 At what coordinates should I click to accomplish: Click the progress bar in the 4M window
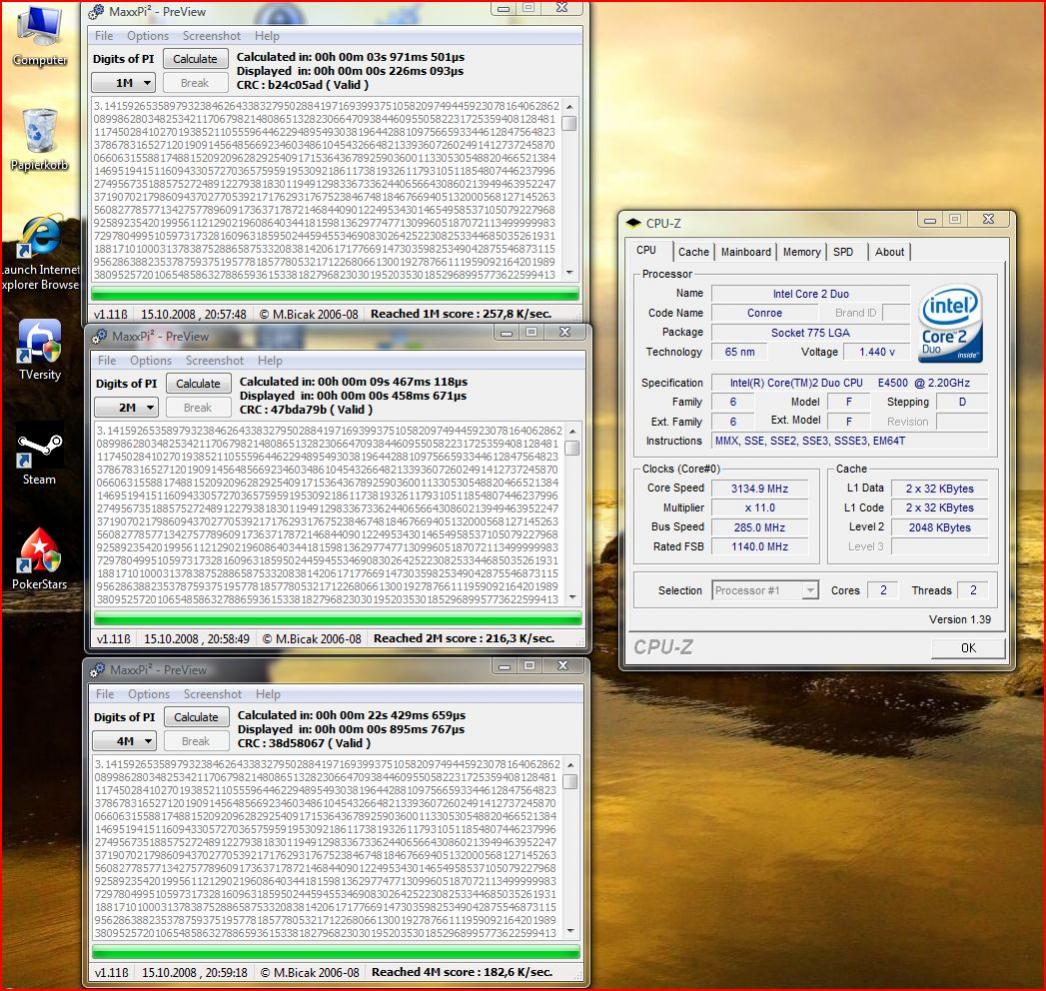click(x=336, y=952)
